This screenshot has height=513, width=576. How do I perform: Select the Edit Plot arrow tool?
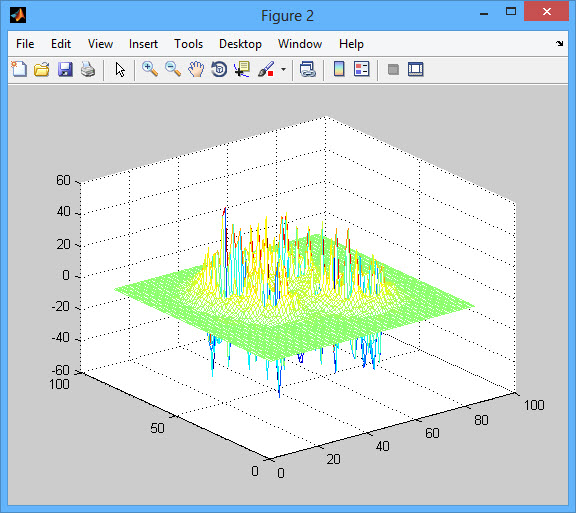point(120,69)
